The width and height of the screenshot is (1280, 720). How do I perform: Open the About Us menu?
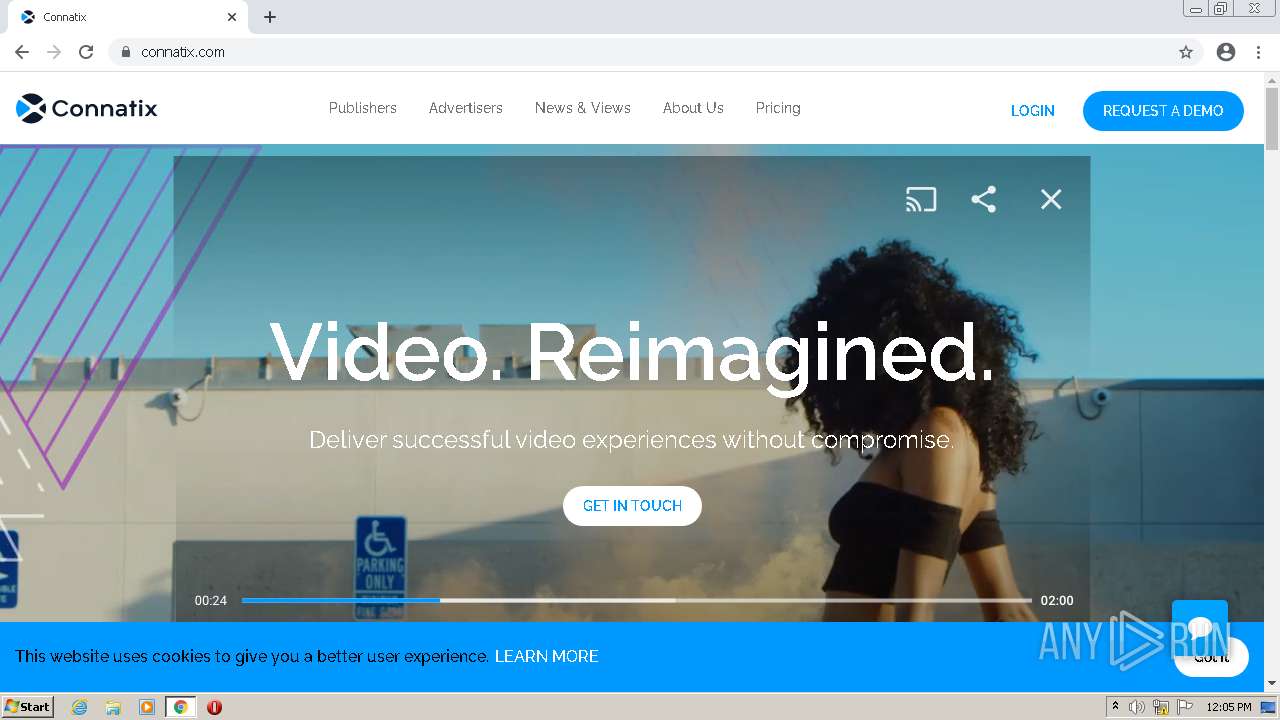693,108
